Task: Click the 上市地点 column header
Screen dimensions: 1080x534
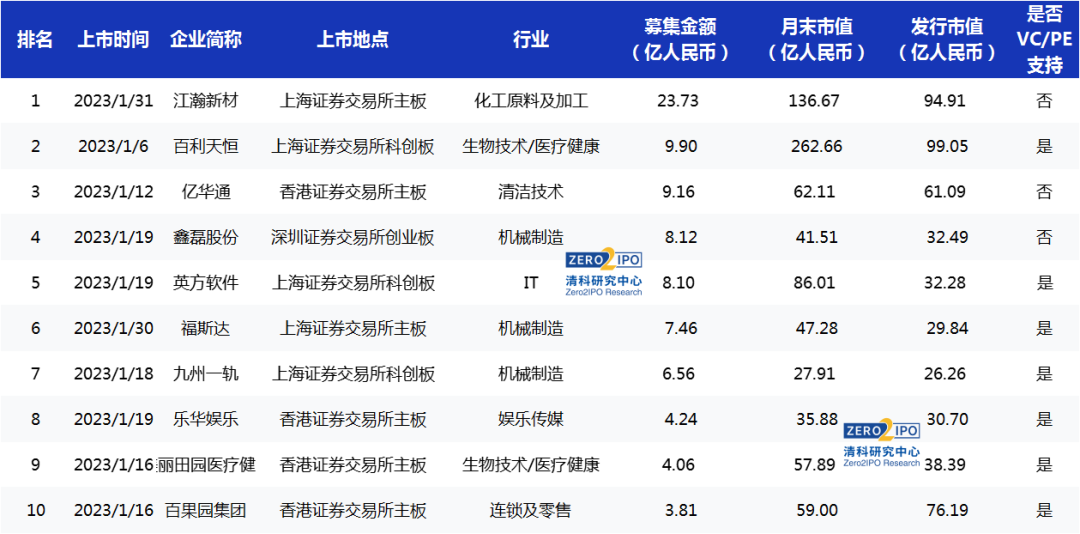Action: click(x=353, y=40)
